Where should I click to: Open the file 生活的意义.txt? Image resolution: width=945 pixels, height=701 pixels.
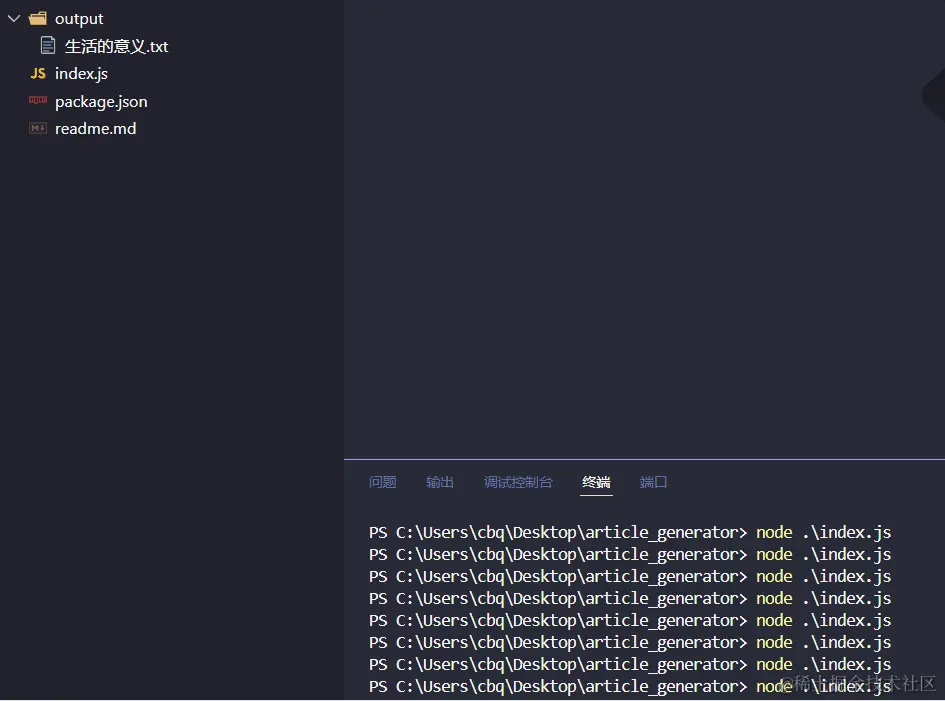point(116,46)
